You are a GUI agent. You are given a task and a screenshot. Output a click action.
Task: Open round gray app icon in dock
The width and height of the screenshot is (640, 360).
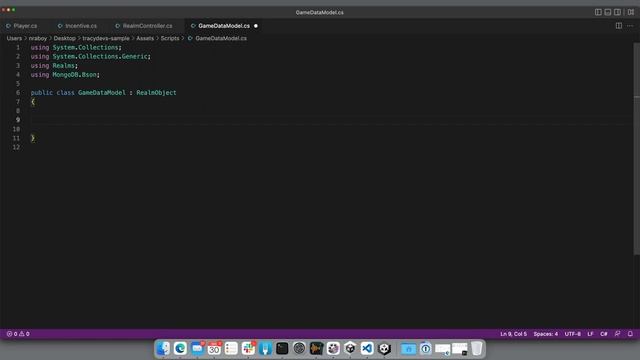[299, 349]
